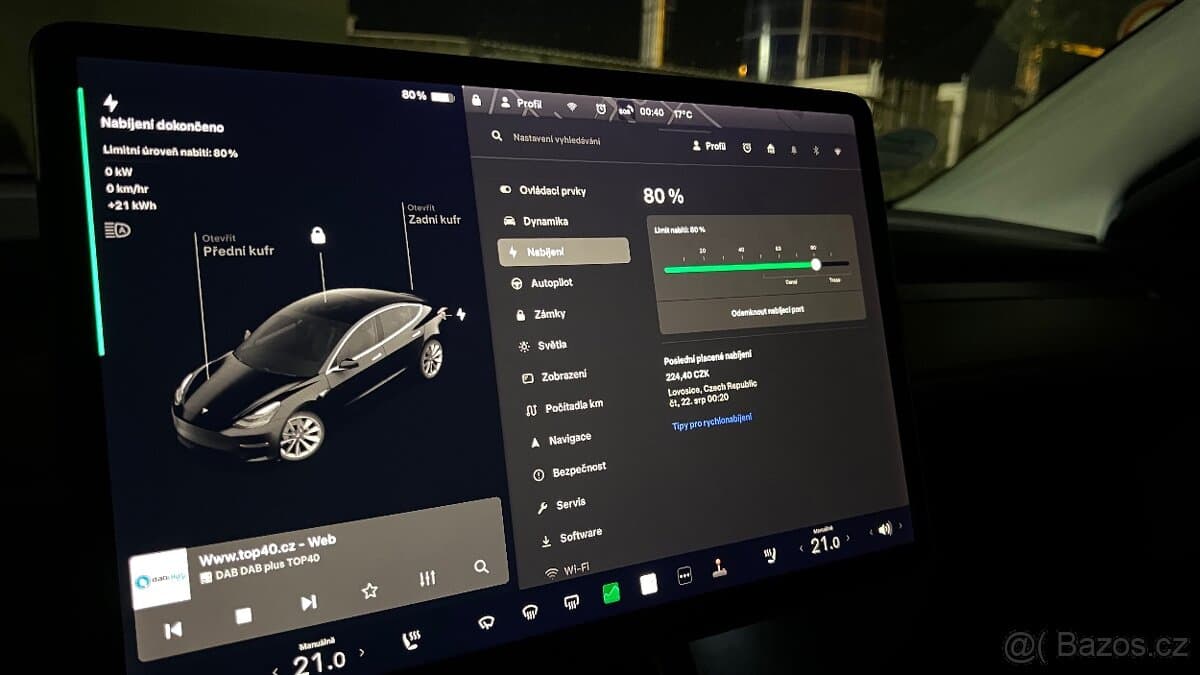Click the charge limit slider handle
Viewport: 1200px width, 675px height.
tap(816, 264)
